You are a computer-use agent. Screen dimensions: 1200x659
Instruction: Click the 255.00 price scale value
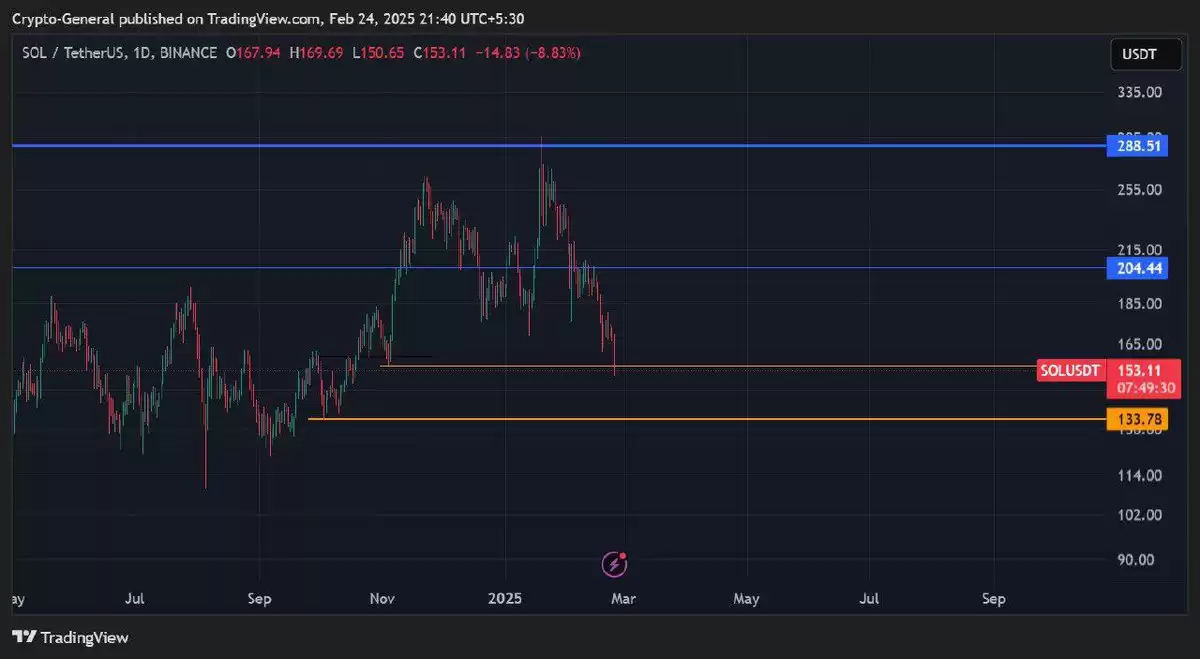click(x=1138, y=190)
